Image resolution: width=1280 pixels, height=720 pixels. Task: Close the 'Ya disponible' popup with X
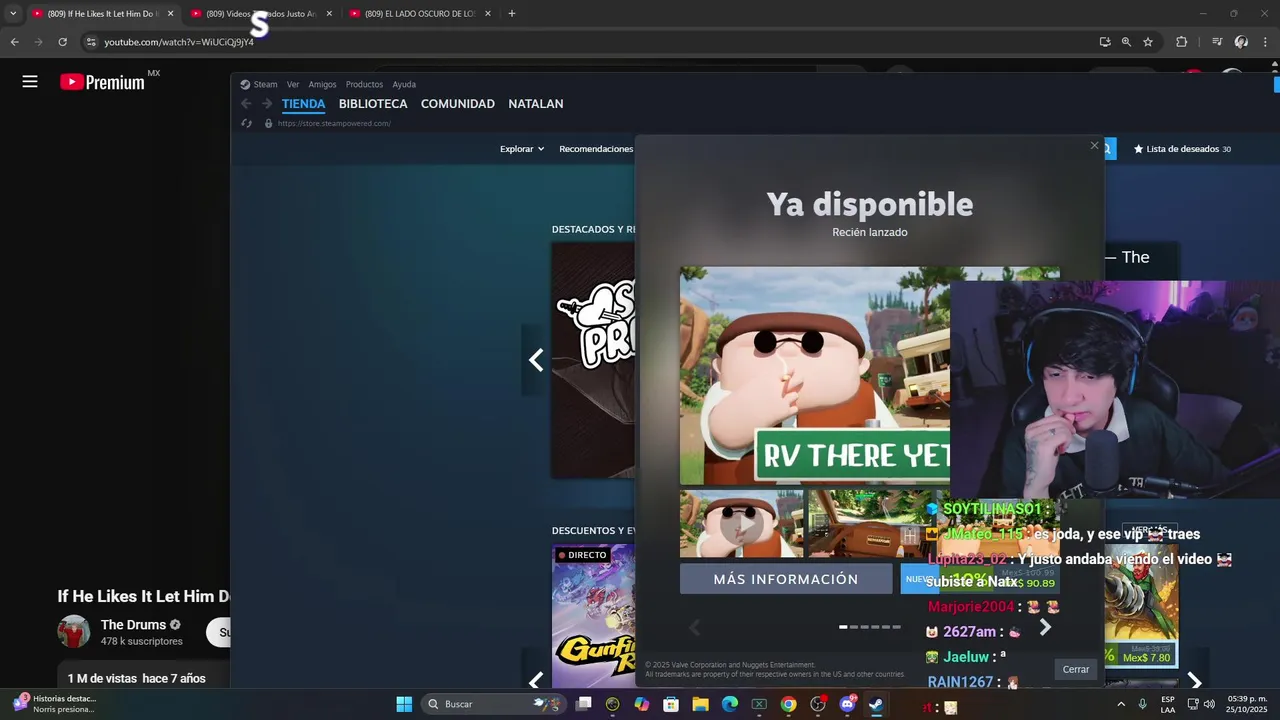point(1094,146)
